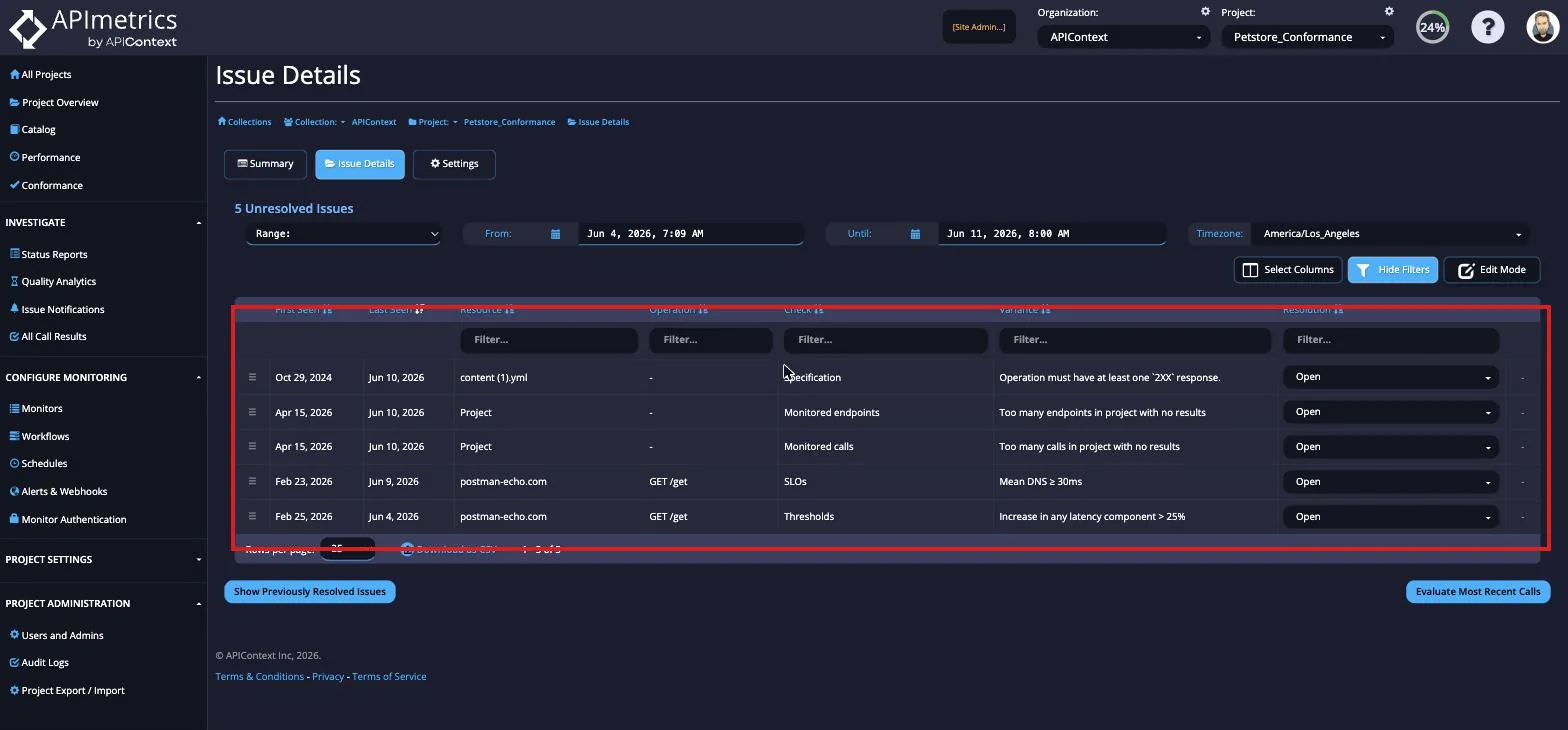Click the Until date calendar icon
Screen dimensions: 1568x730
pyautogui.click(x=915, y=234)
